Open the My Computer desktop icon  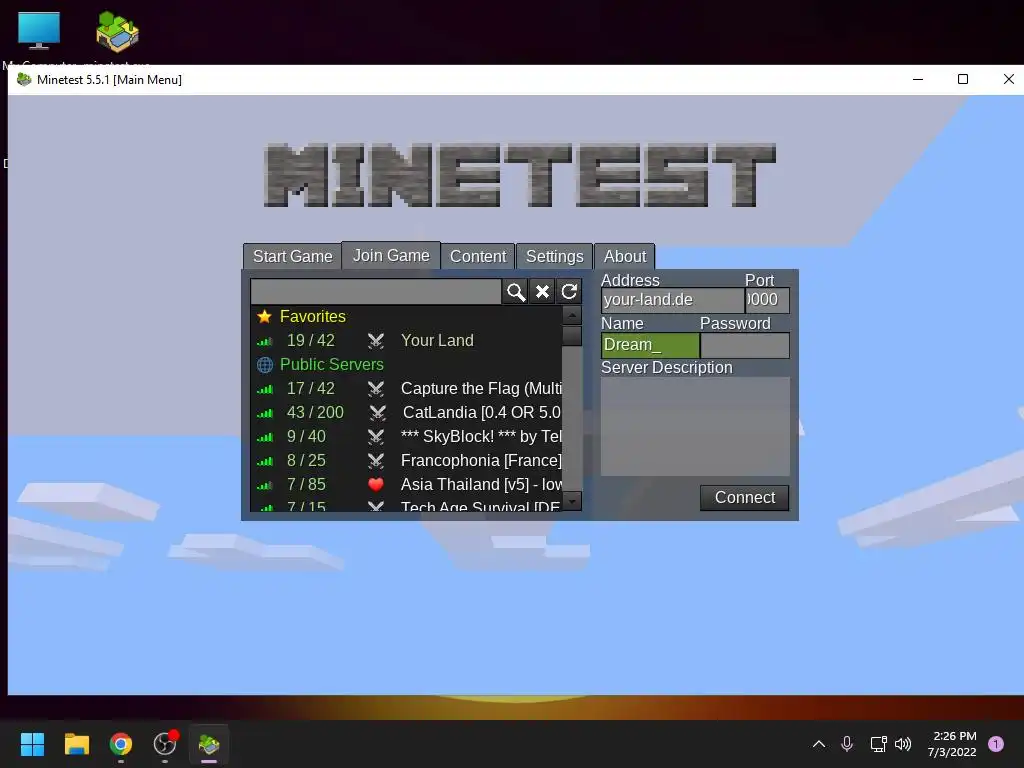[x=39, y=31]
